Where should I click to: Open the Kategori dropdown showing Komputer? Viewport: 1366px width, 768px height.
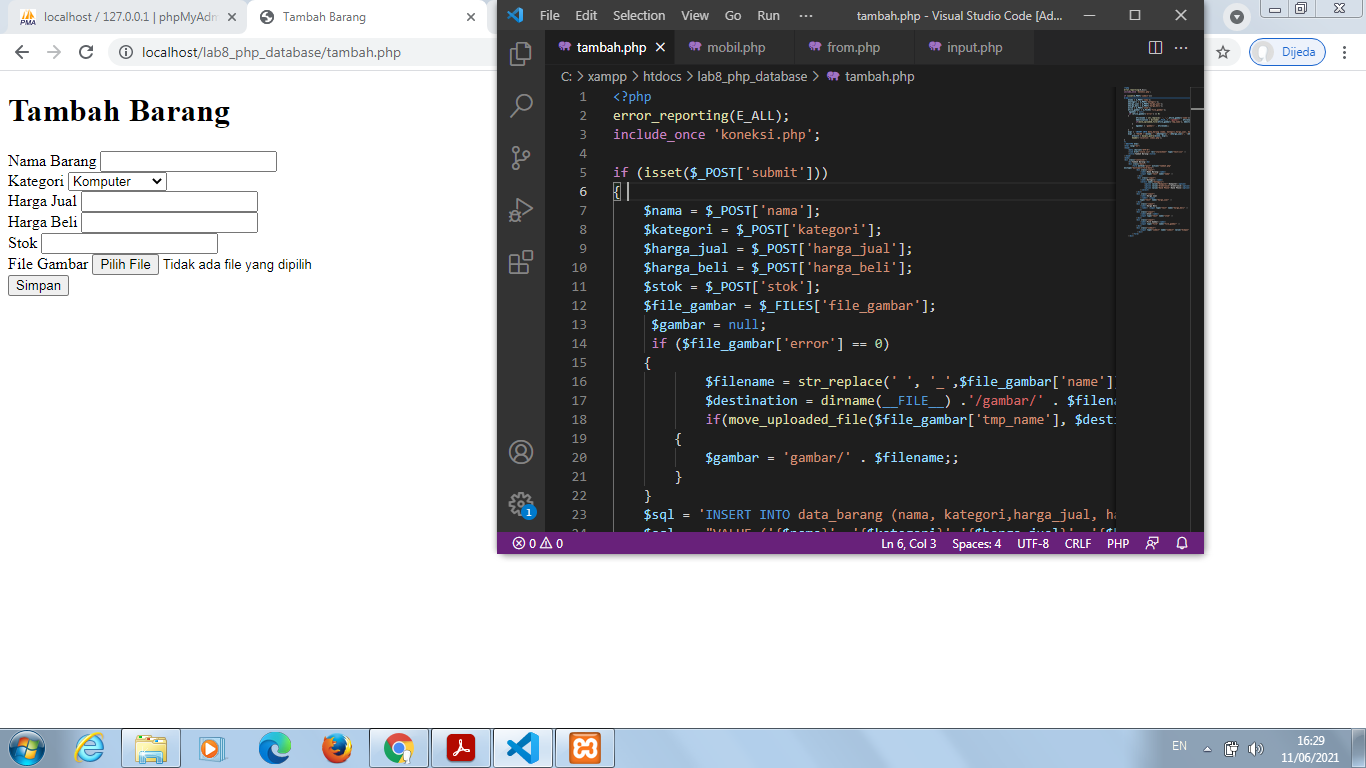point(117,181)
